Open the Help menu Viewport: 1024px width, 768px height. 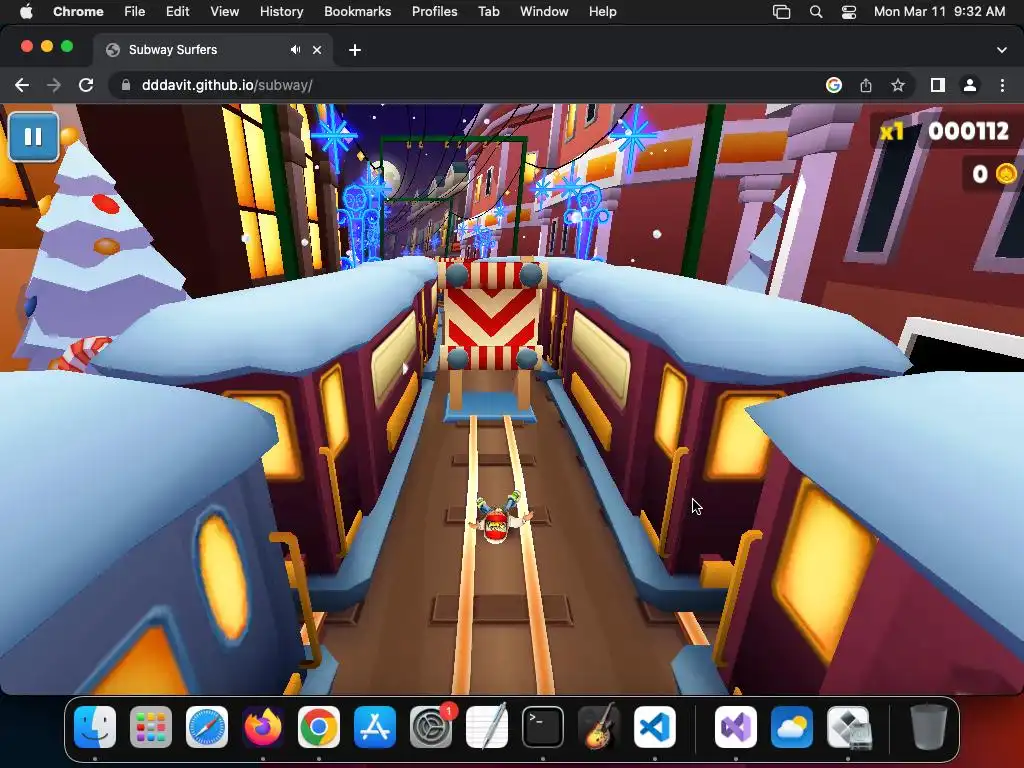602,11
